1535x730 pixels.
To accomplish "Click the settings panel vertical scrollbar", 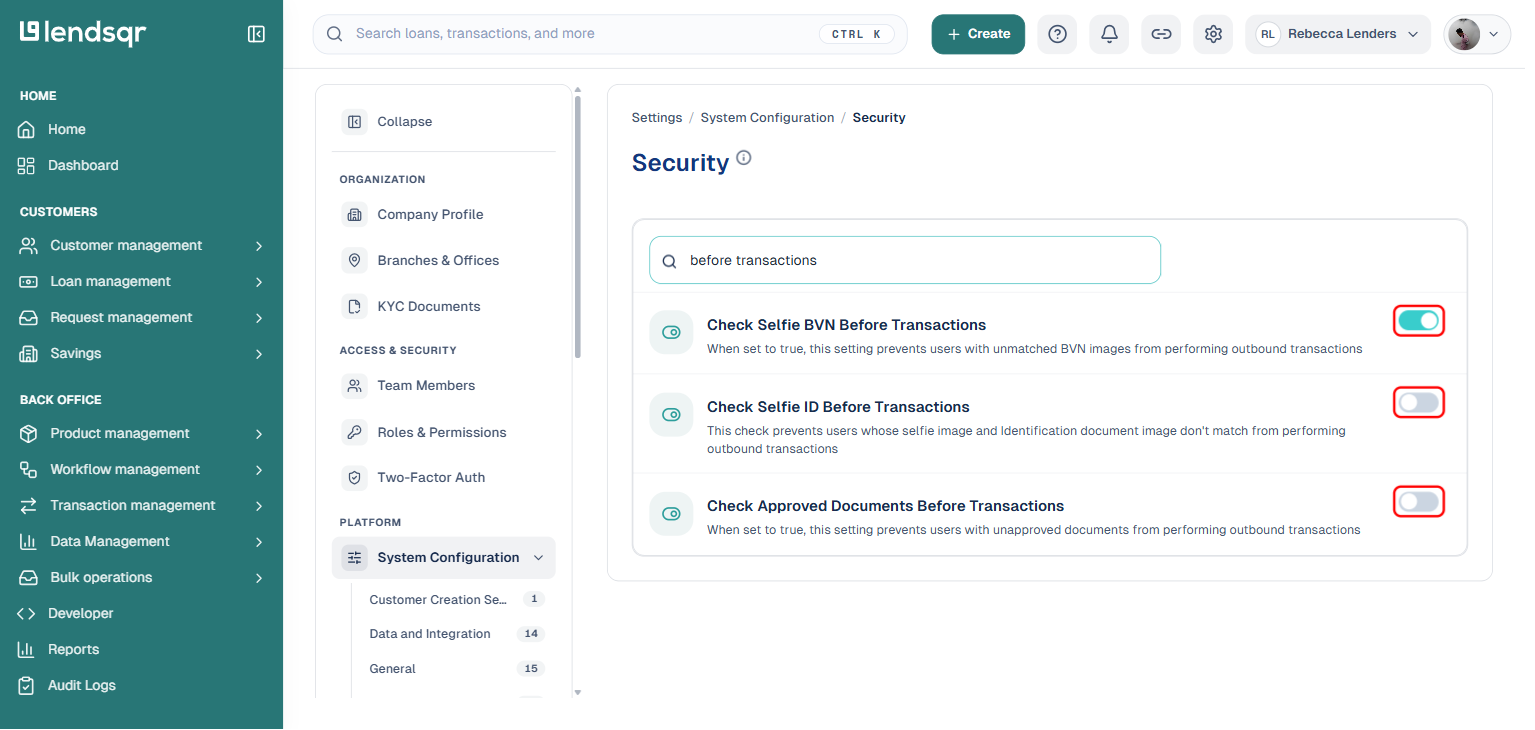I will coord(577,227).
